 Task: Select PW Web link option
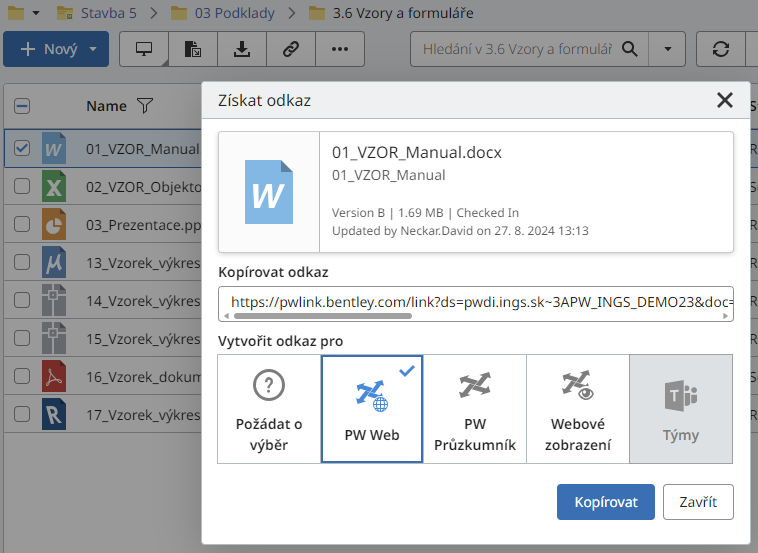(x=372, y=409)
